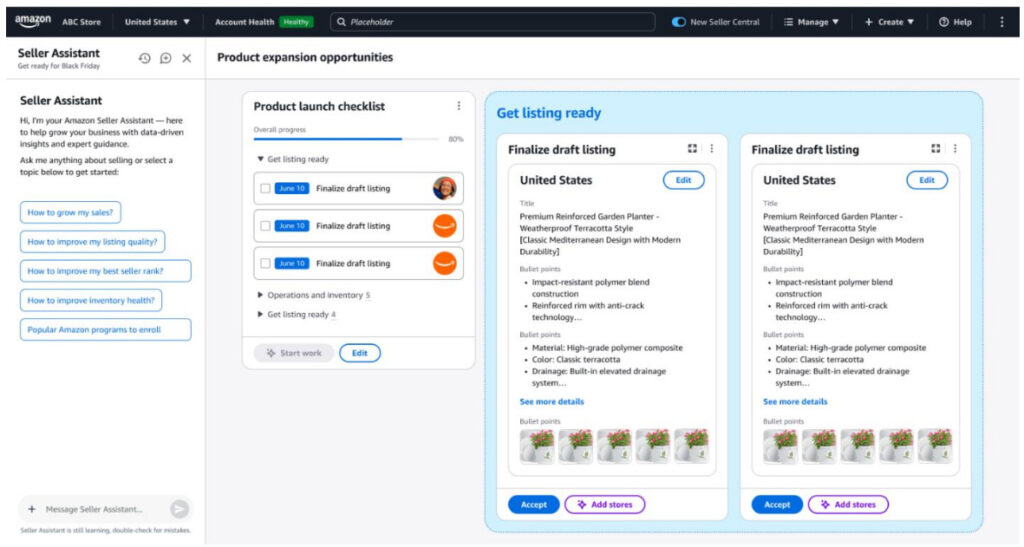Open Product launch checklist three-dot menu
Screen dimensions: 1024x547
click(458, 106)
